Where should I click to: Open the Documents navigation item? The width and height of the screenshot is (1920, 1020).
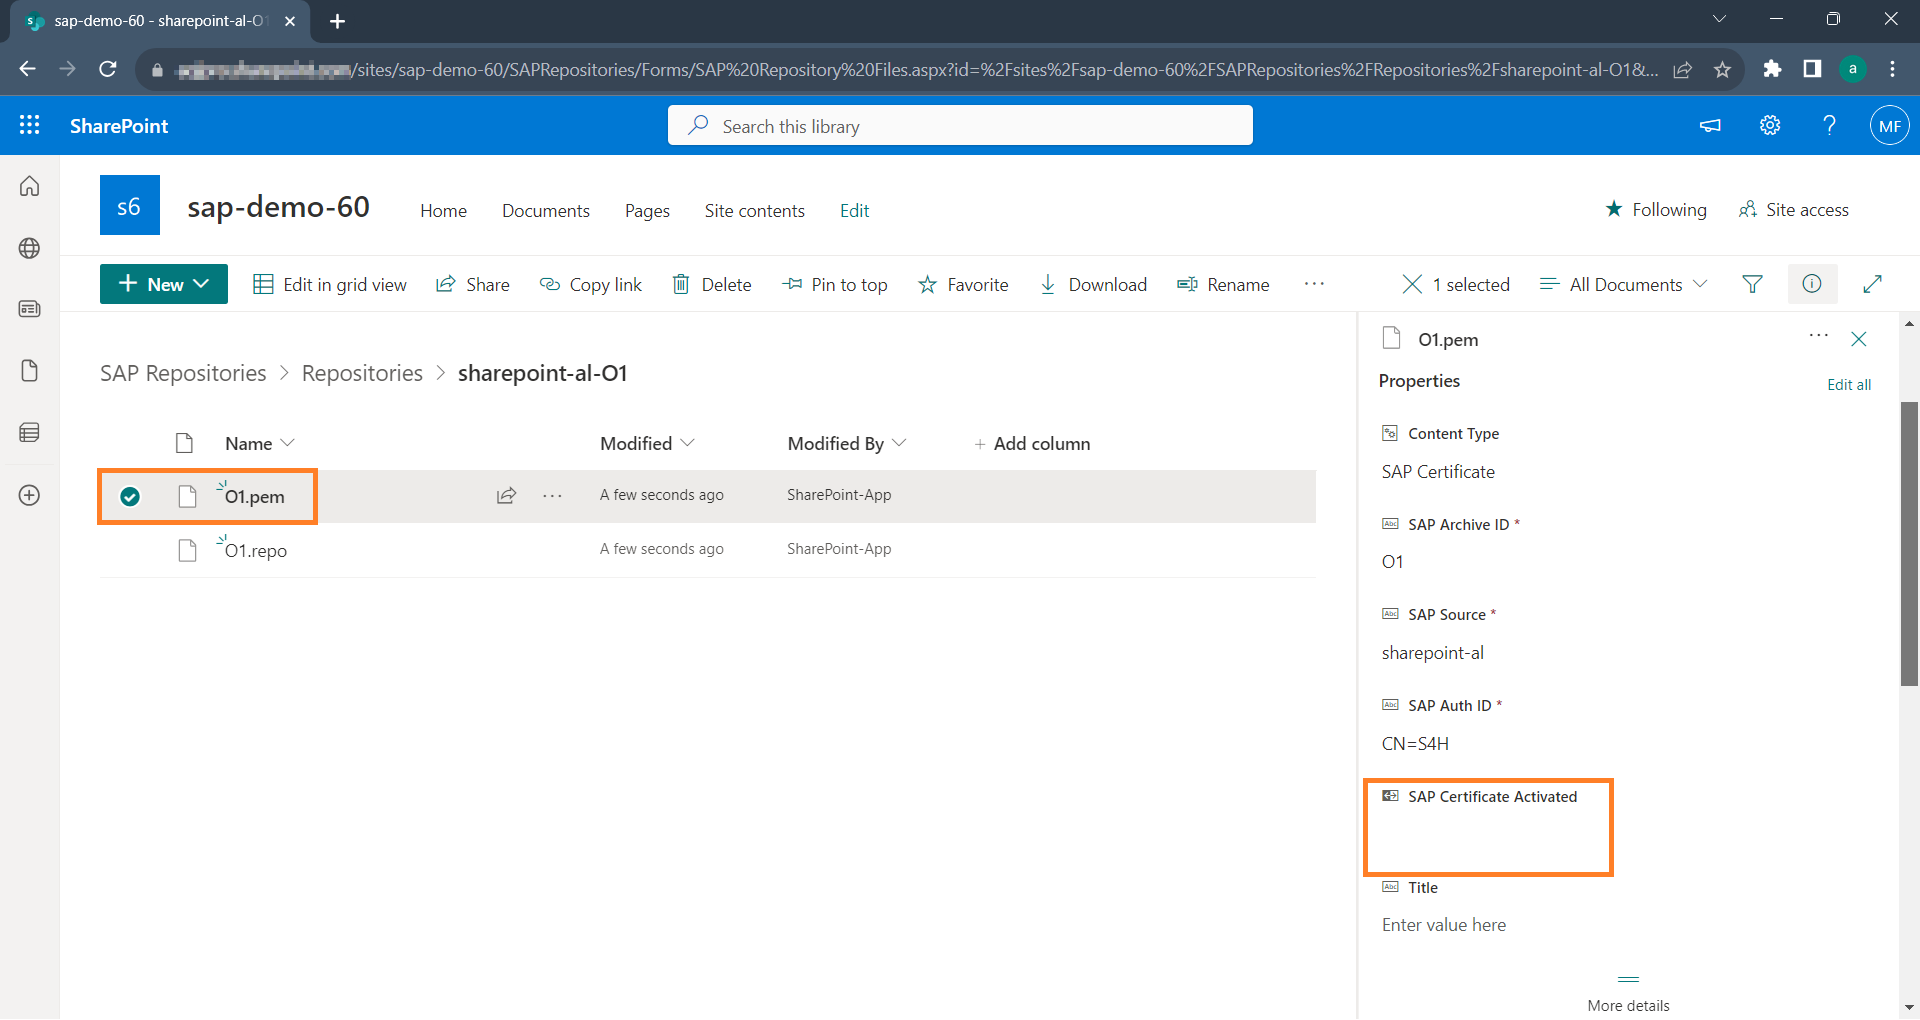coord(546,210)
